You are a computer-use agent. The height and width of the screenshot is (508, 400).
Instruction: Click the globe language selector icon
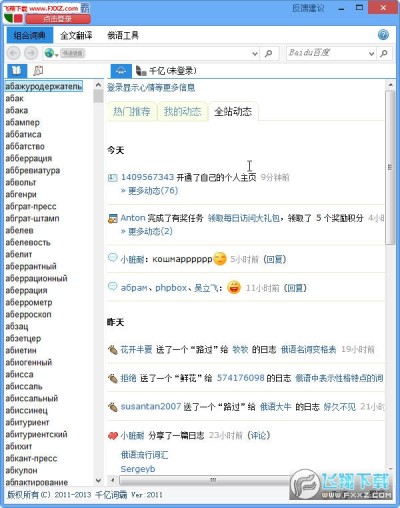(51, 53)
